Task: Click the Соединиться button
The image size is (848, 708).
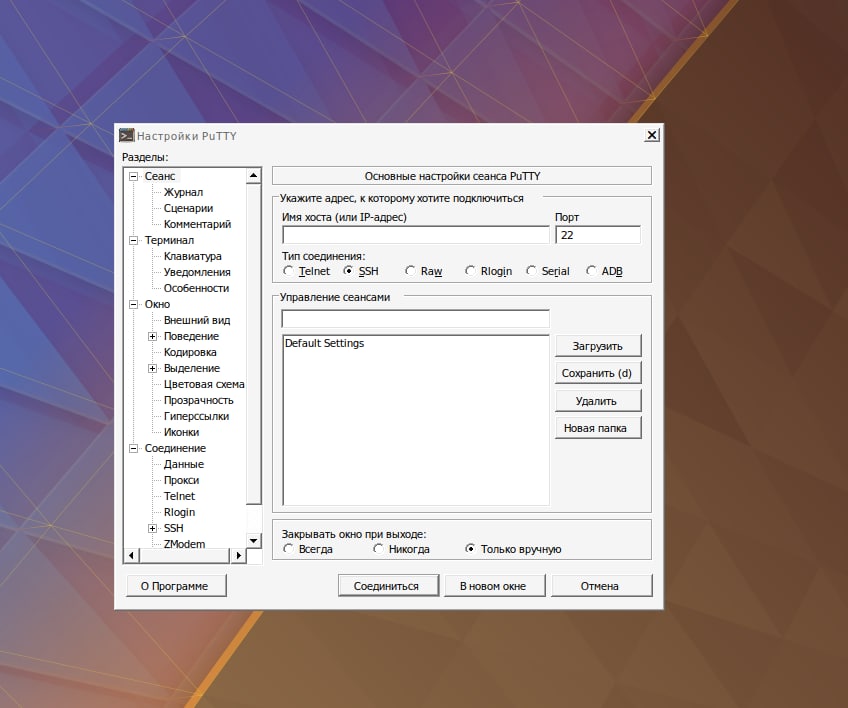Action: 388,586
